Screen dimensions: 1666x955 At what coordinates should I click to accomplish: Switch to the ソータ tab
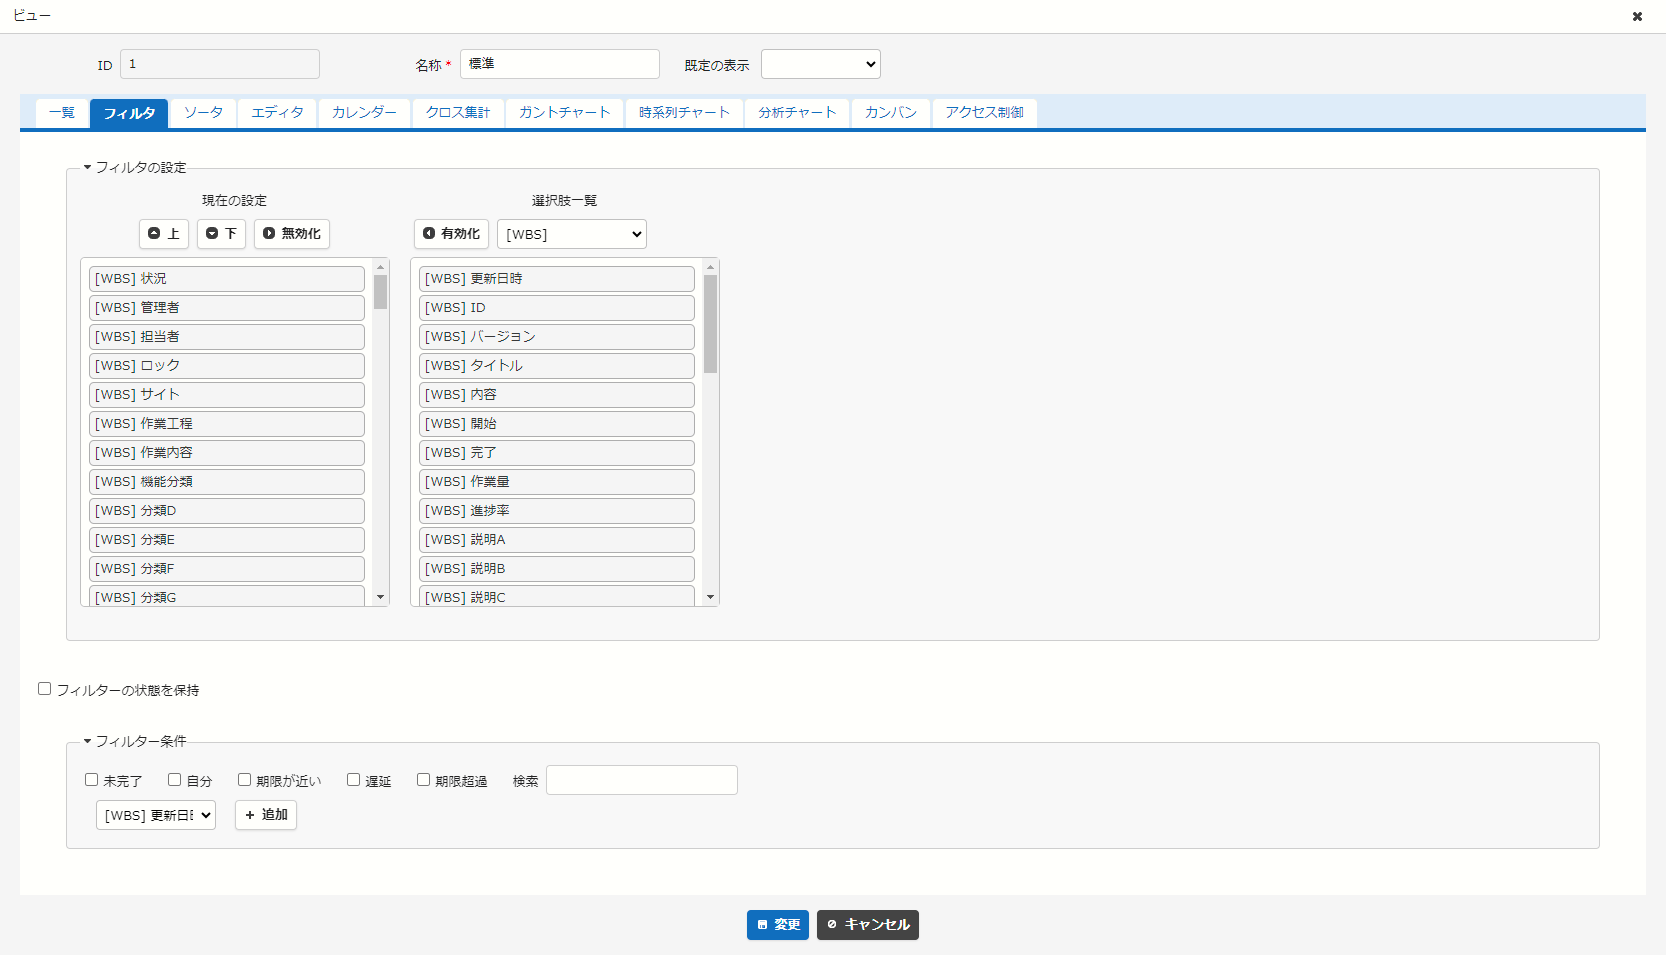point(203,113)
